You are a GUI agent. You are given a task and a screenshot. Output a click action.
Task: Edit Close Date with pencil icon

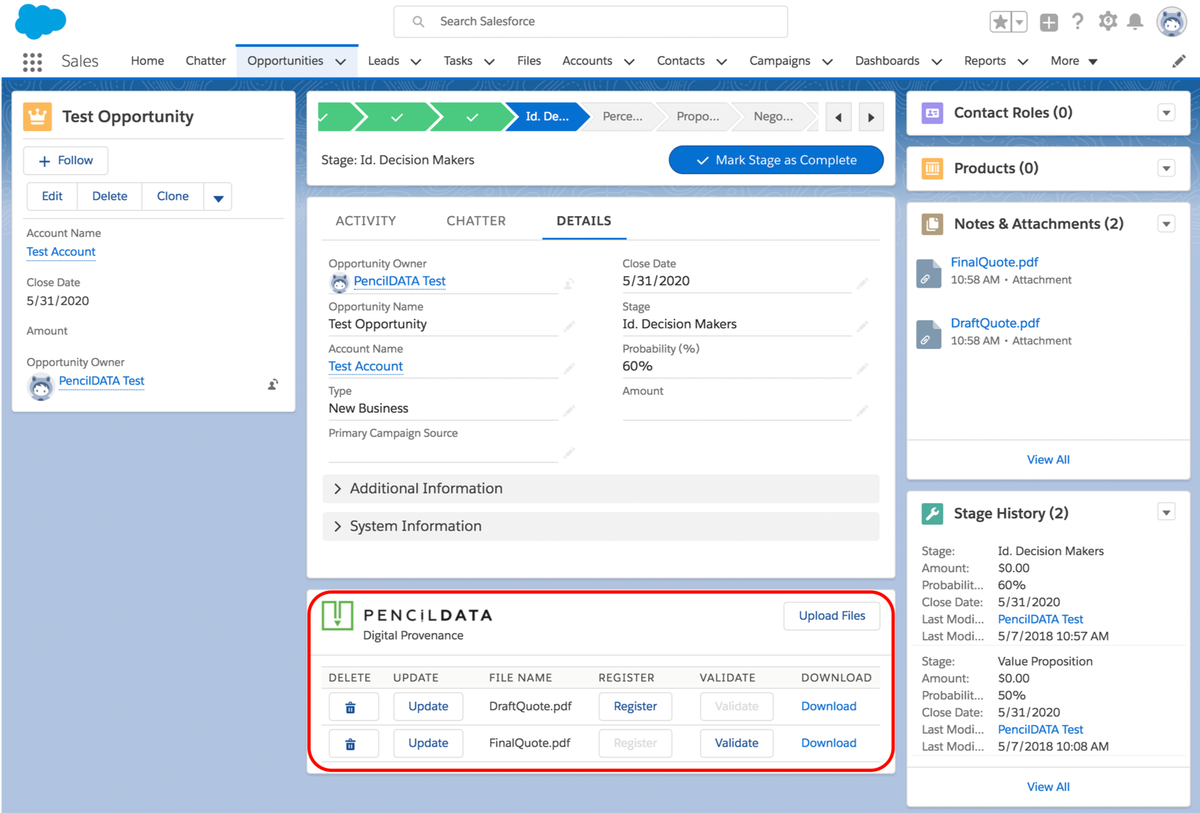pyautogui.click(x=862, y=284)
